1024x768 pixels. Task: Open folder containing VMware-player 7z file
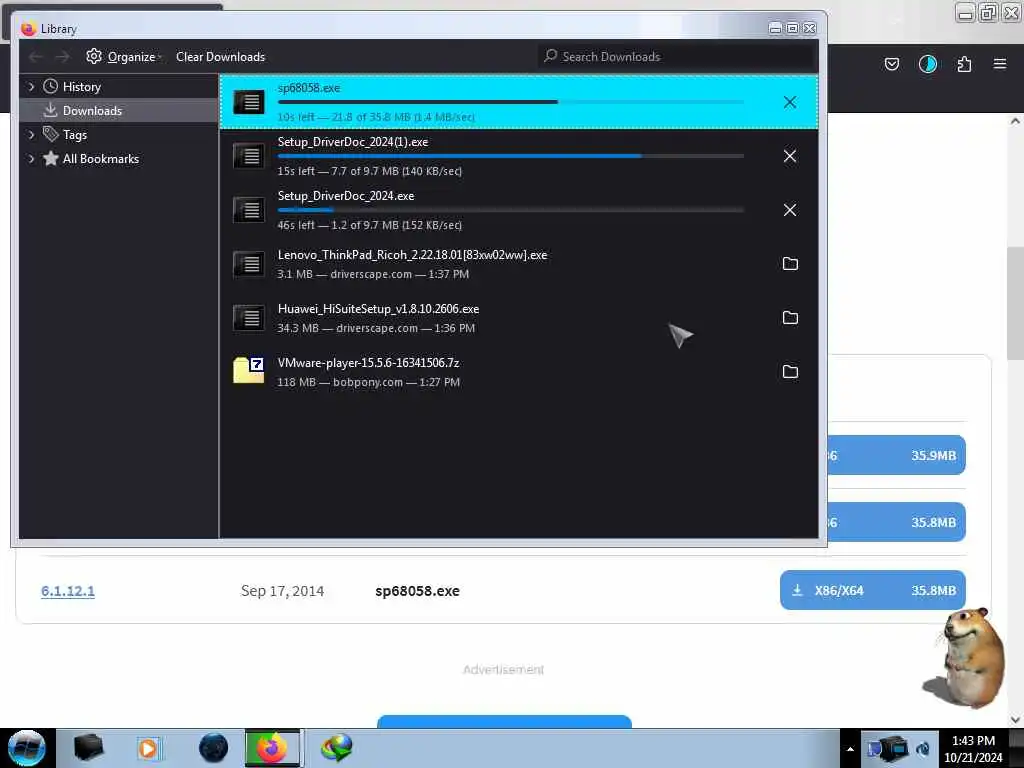790,372
